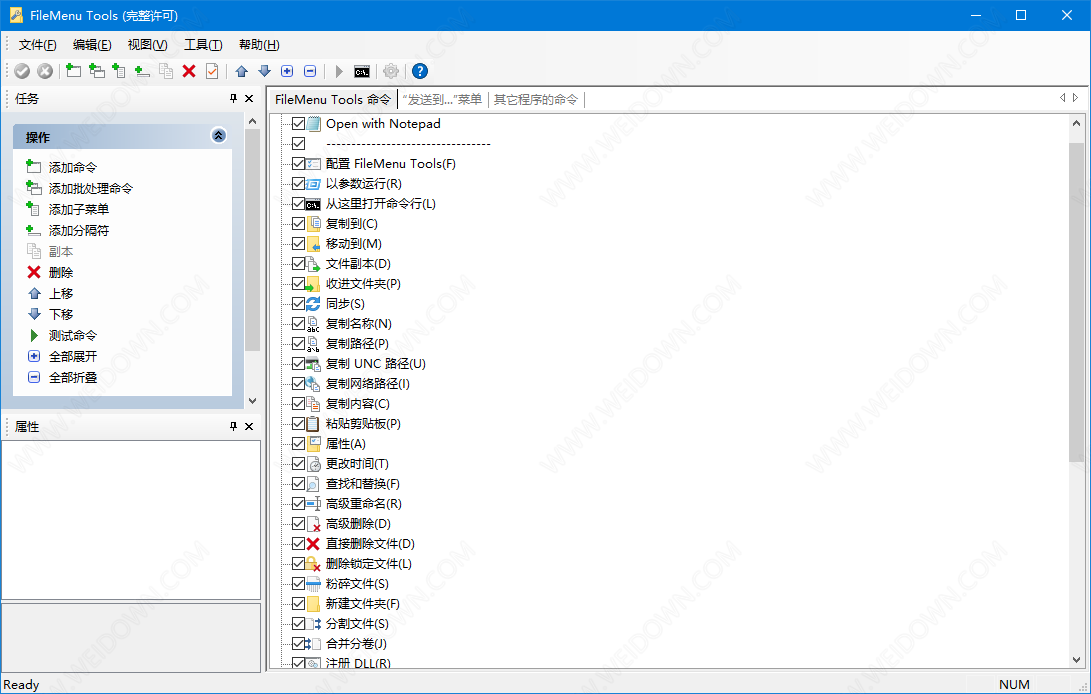Click the expand all plus toolbar icon
This screenshot has height=694, width=1091.
tap(287, 71)
